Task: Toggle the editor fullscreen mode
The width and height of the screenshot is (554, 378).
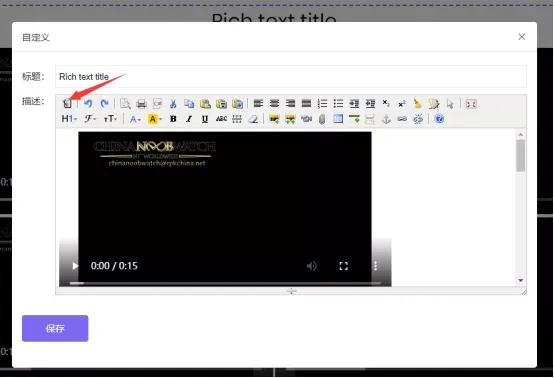Action: pos(471,104)
